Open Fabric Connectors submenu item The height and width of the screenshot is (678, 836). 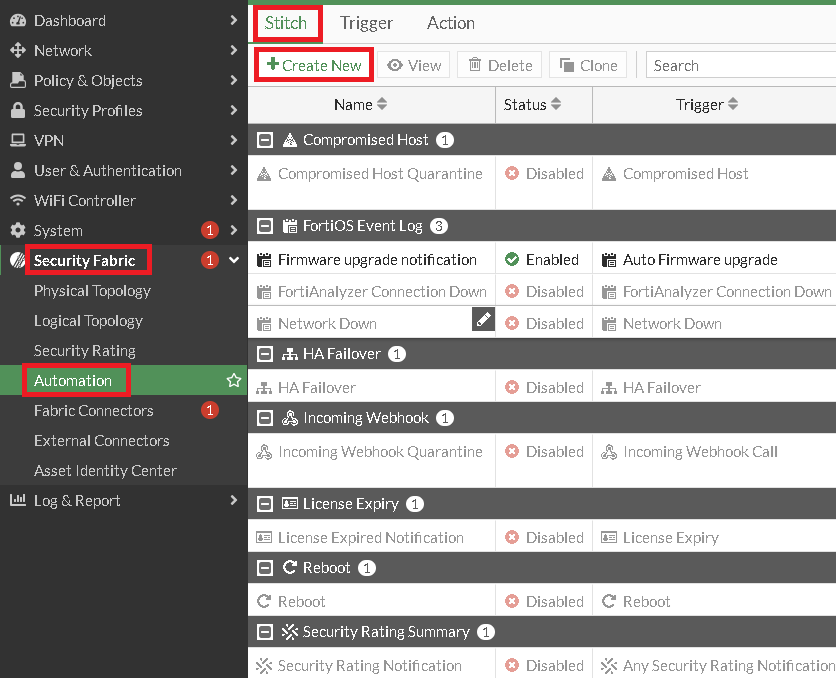point(93,410)
